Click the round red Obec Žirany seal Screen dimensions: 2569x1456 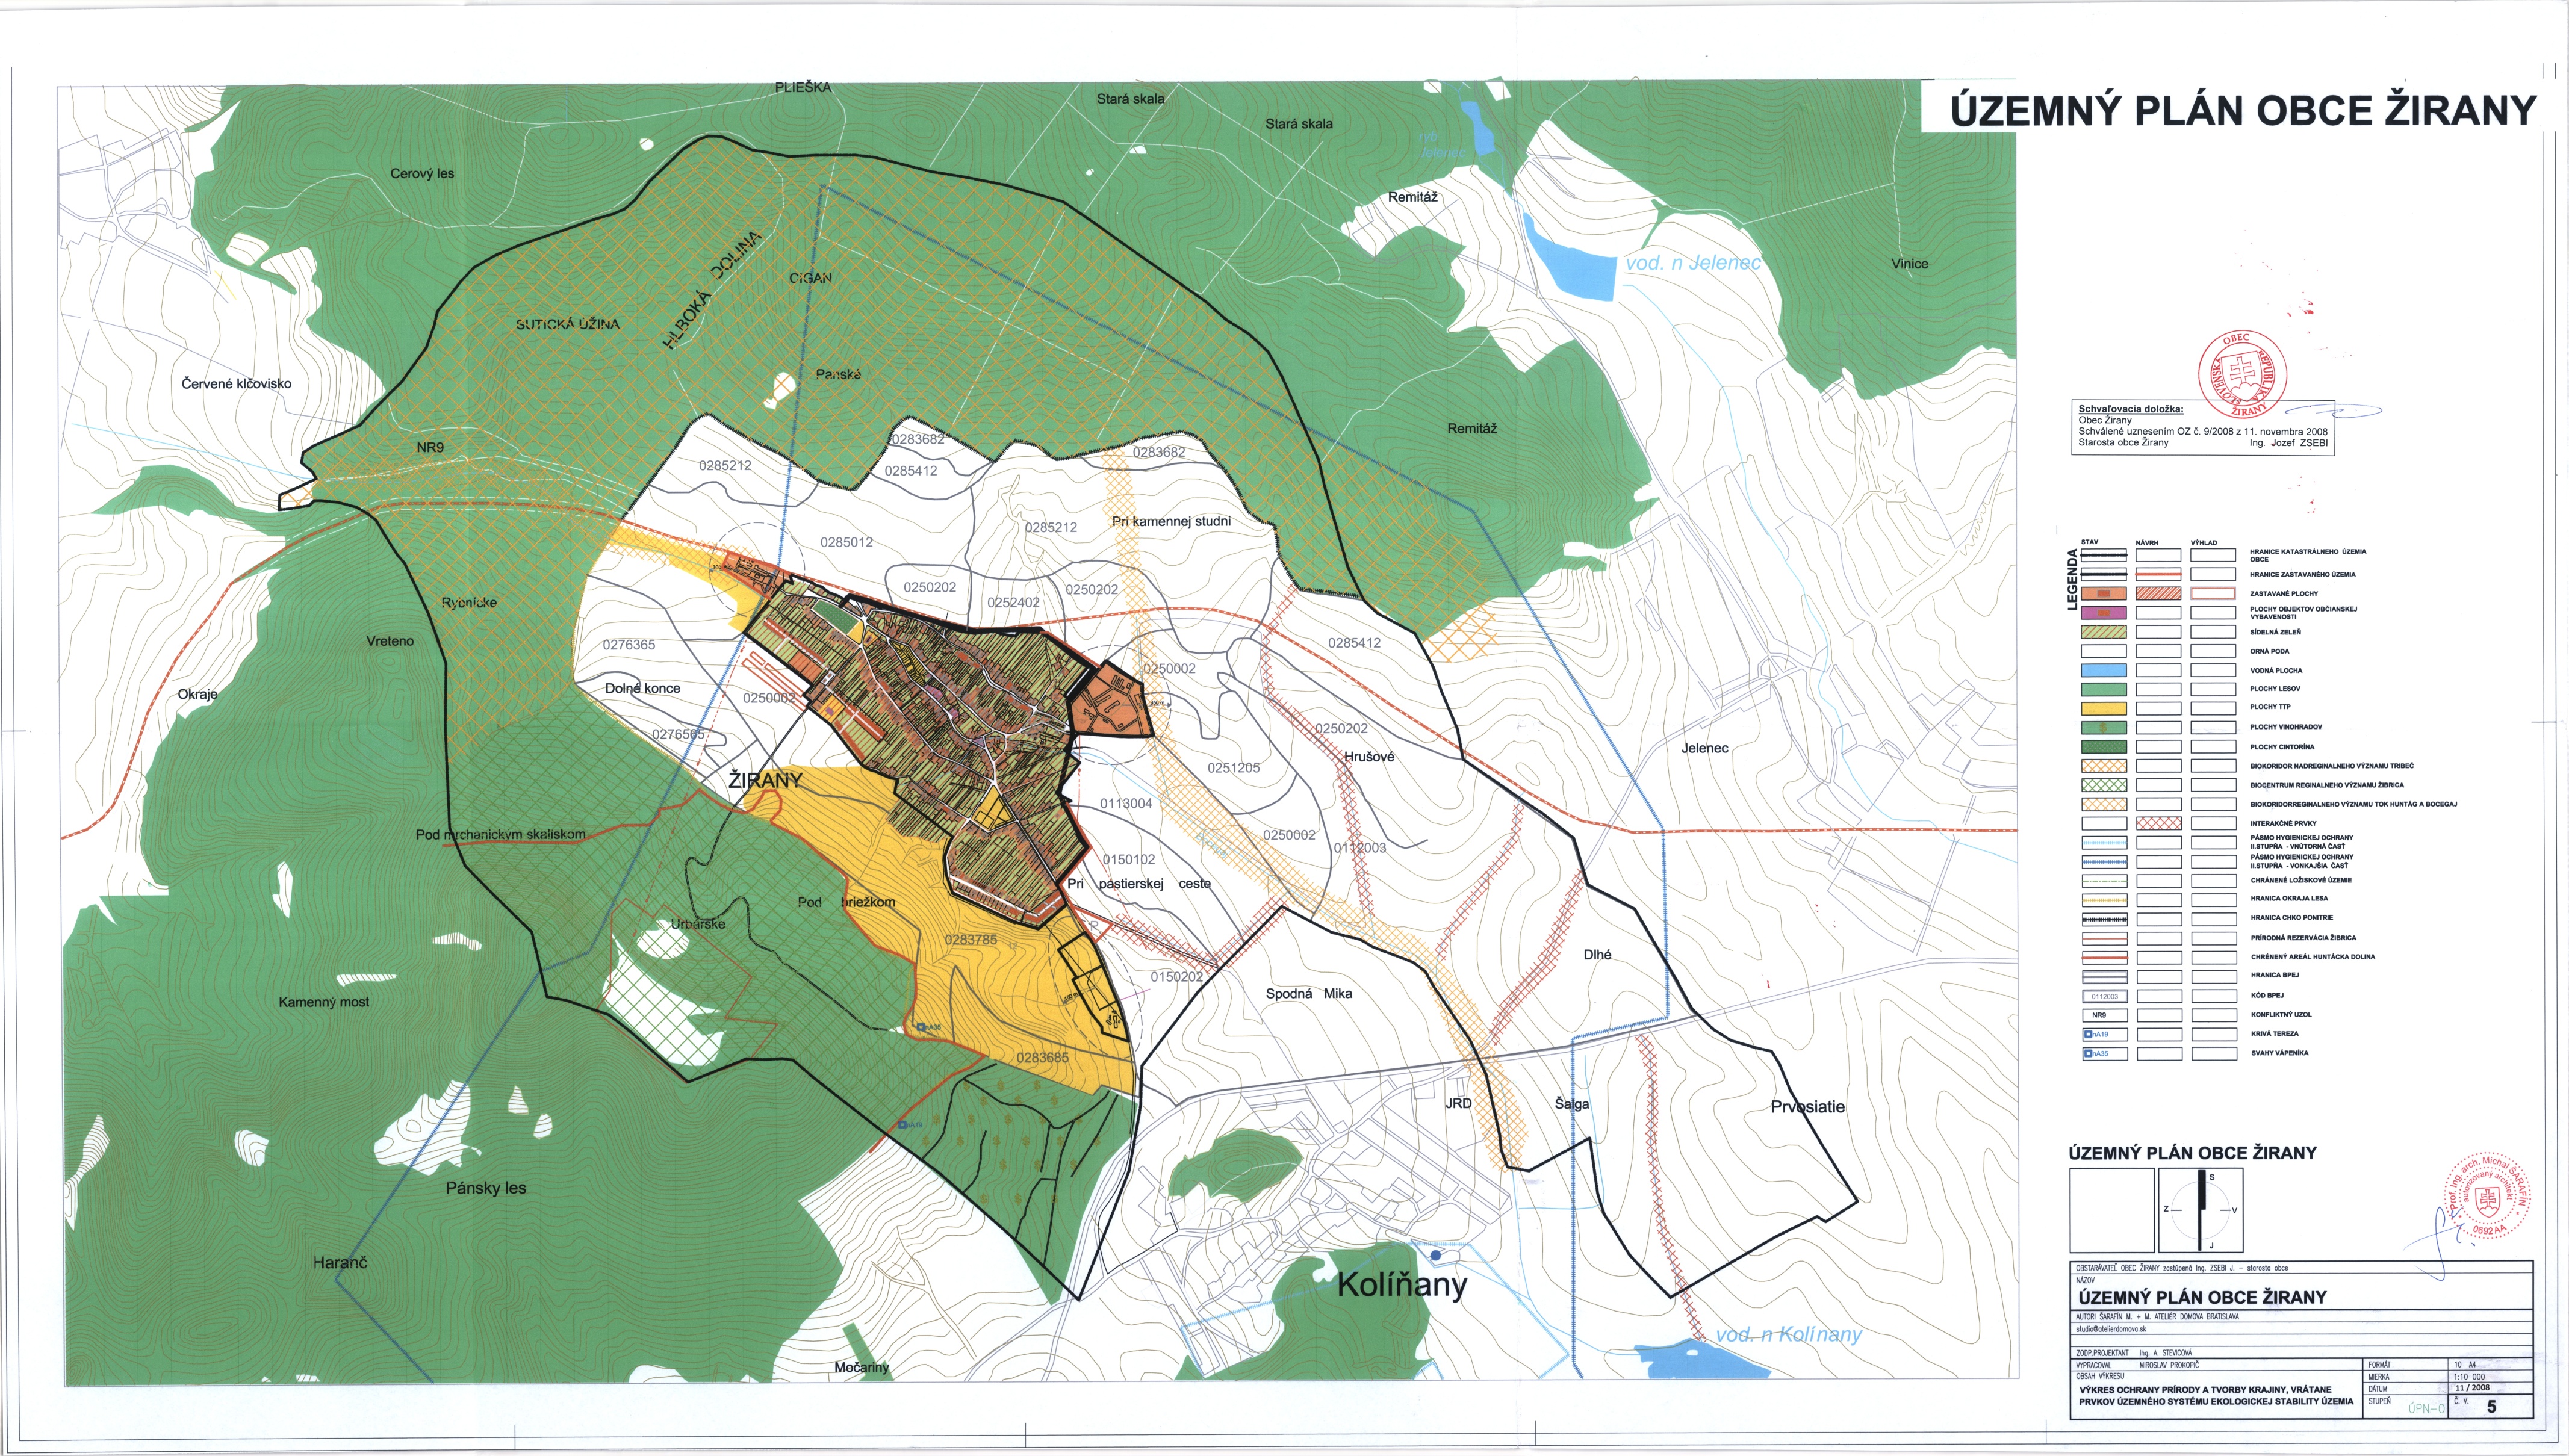point(2243,375)
